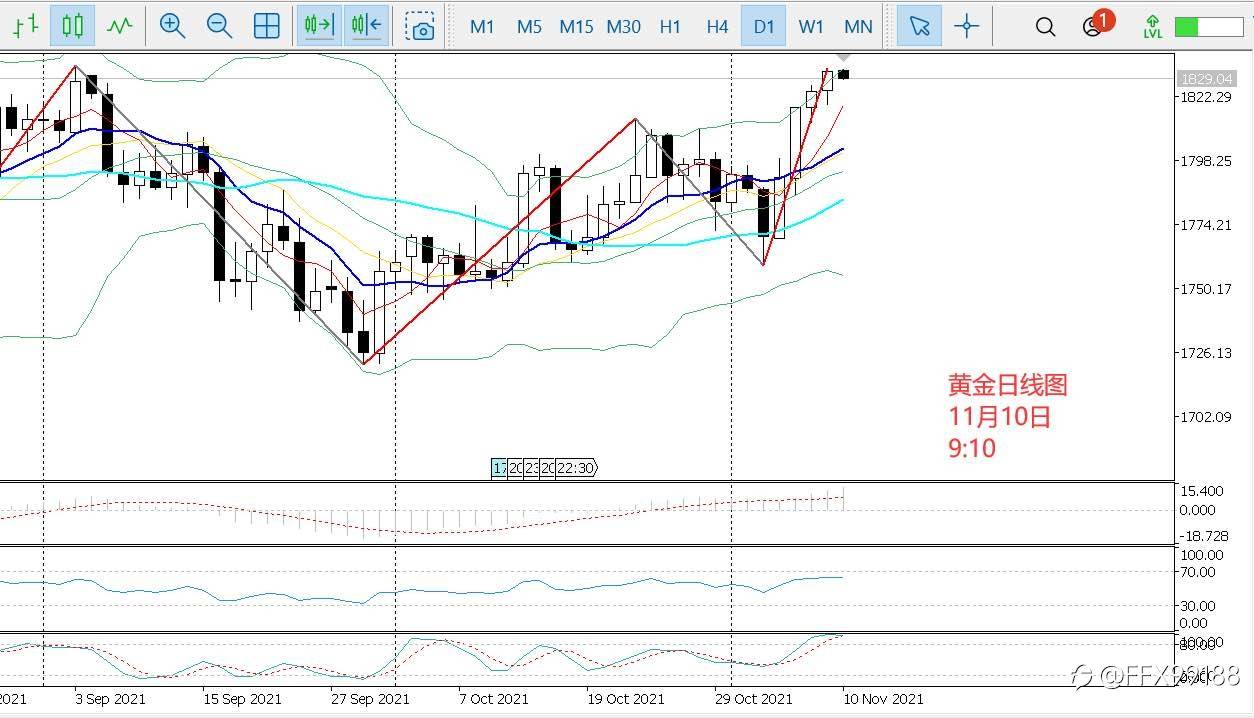Click the 30.00 RSI level label
Viewport: 1254px width, 718px height.
1199,605
